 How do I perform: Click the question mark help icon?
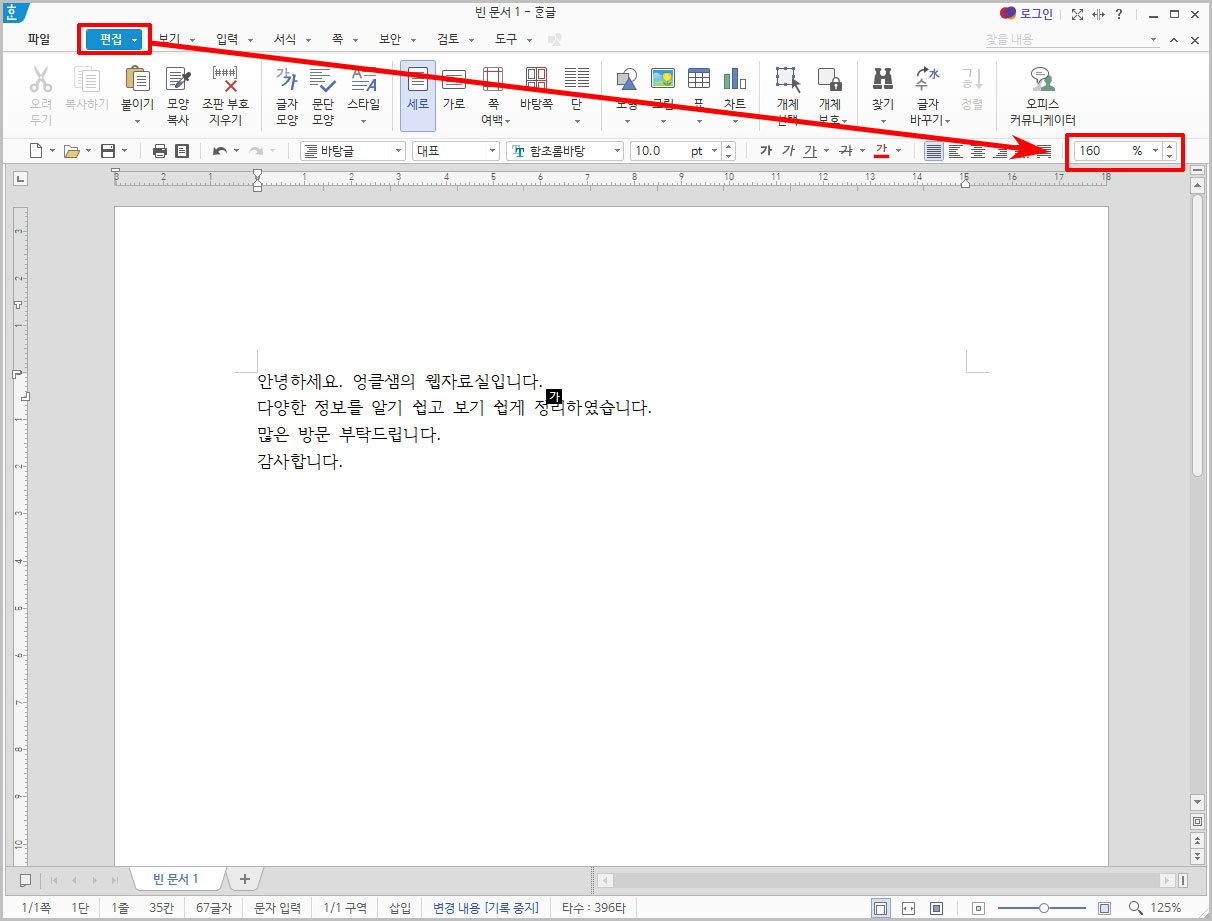coord(1118,14)
